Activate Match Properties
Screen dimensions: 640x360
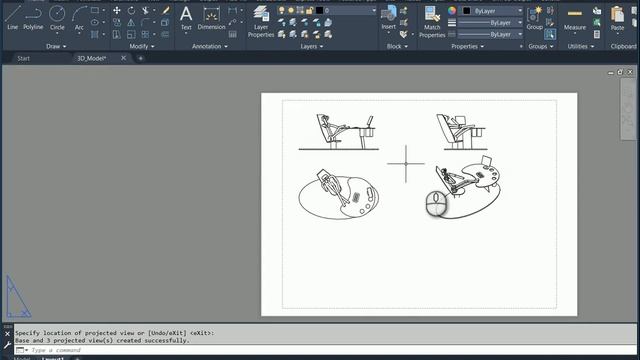coord(432,22)
